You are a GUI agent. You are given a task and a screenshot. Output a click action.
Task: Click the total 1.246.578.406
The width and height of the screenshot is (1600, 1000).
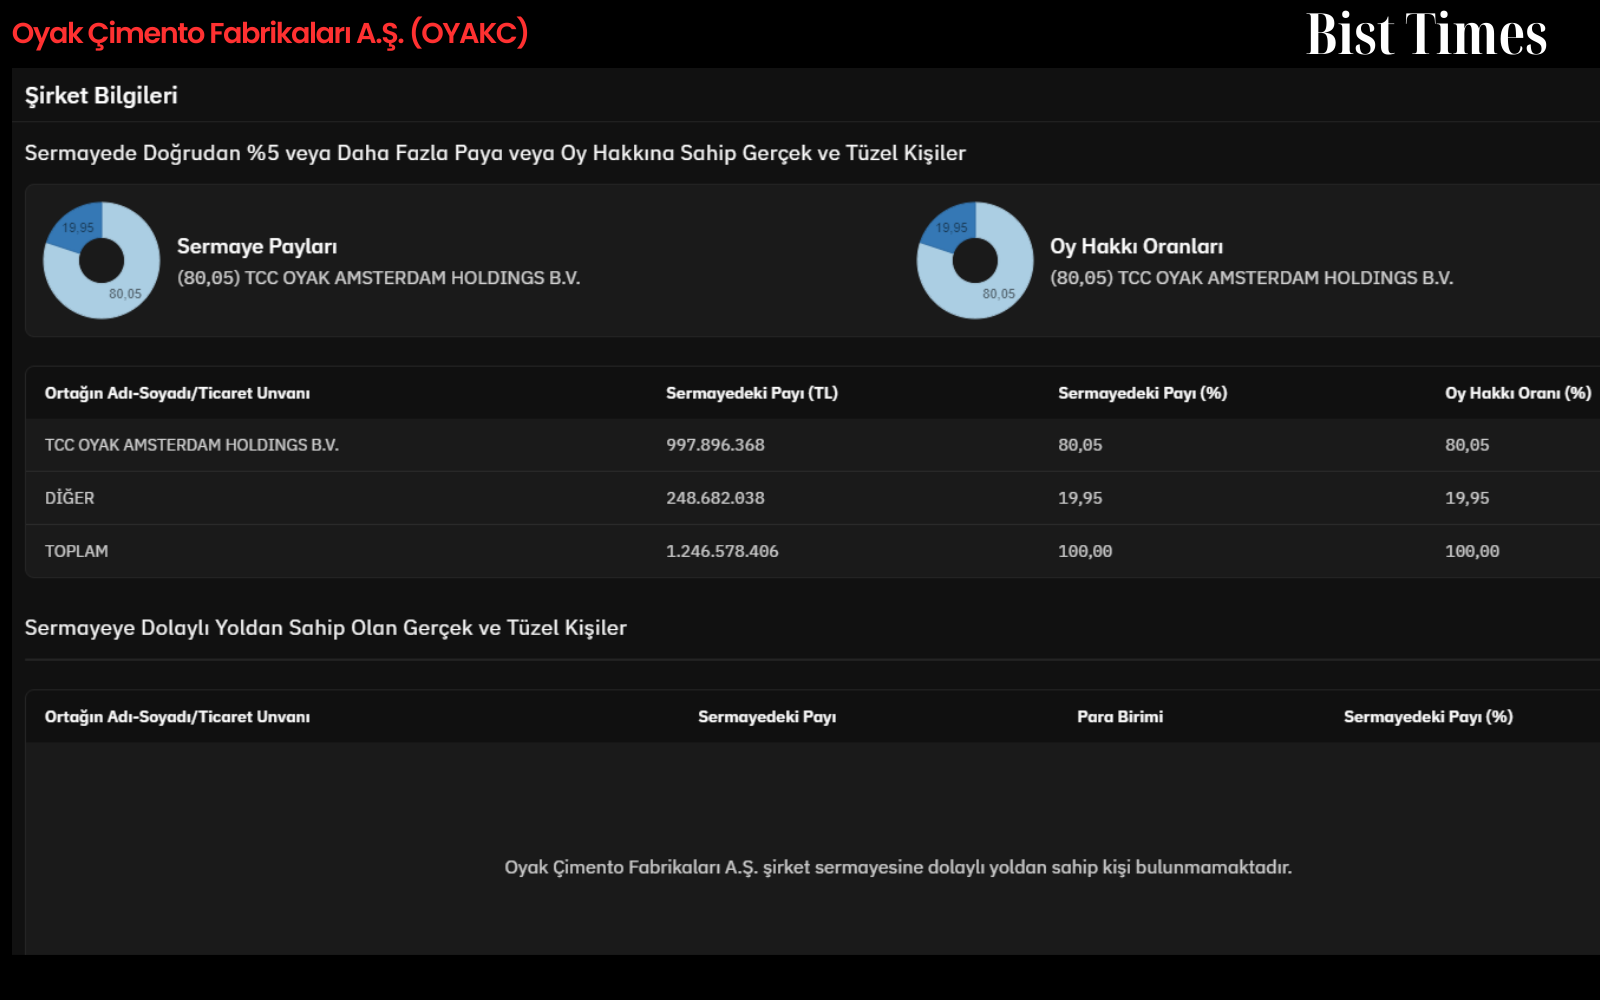(x=722, y=551)
